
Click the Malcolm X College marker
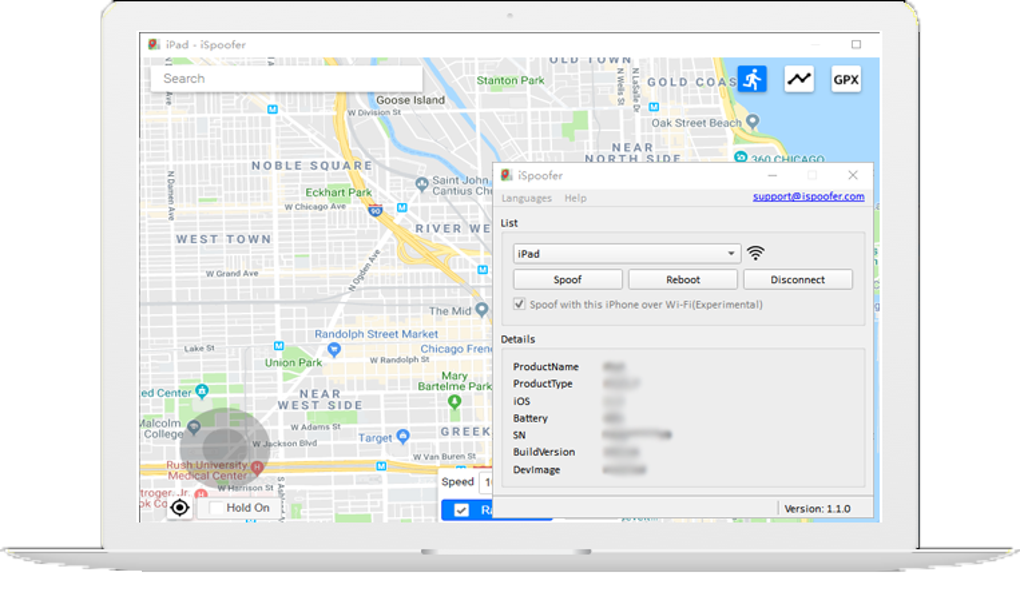tap(194, 428)
